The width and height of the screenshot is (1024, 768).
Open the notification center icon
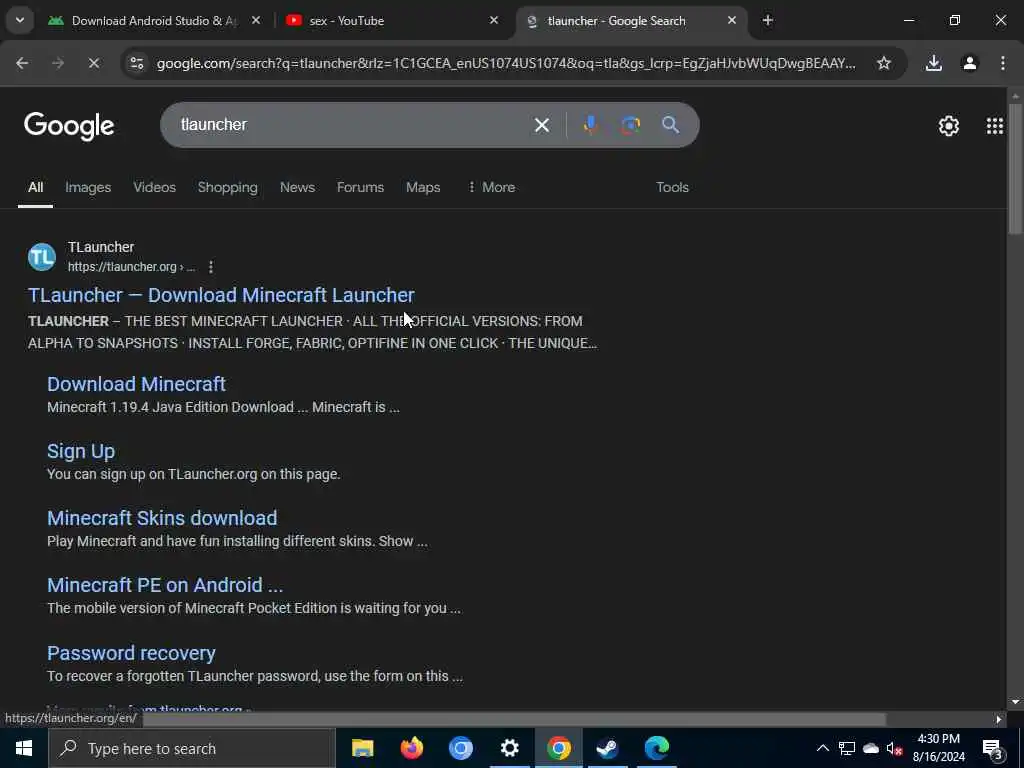(x=993, y=749)
